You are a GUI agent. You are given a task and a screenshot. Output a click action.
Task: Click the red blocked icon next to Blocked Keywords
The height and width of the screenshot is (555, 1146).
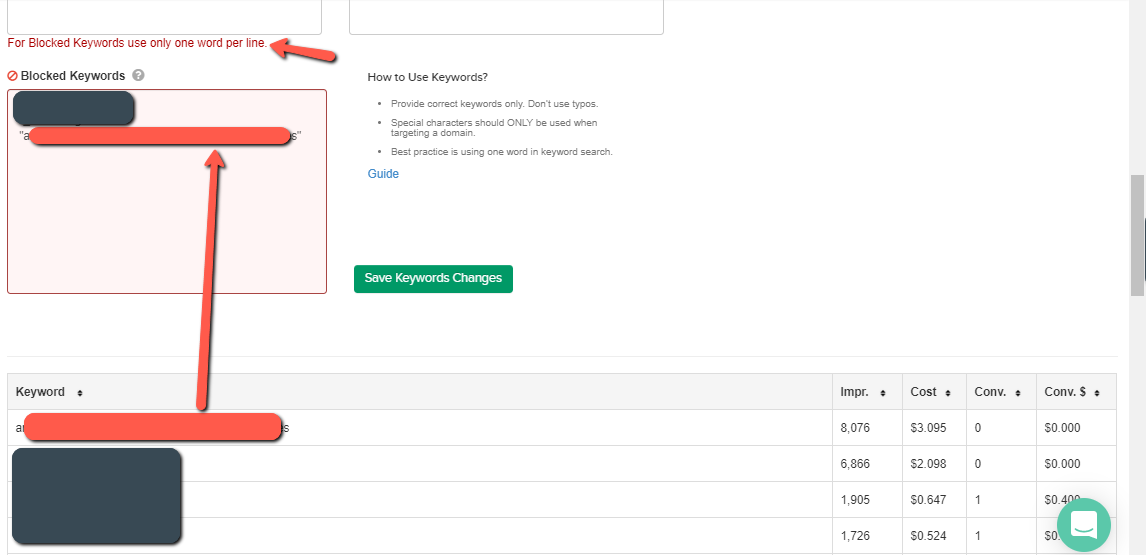13,76
